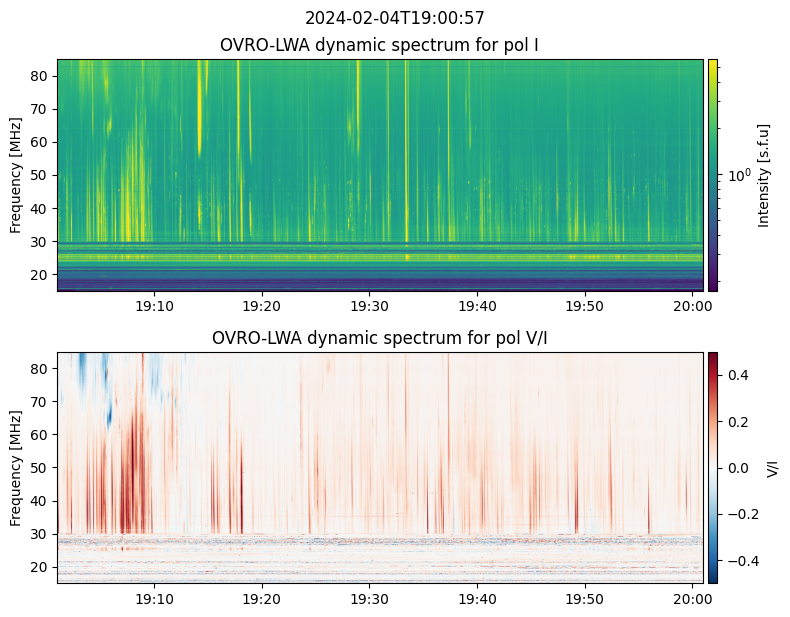
Task: Click the -0.4 tick on V/I colorbar
Action: point(738,560)
